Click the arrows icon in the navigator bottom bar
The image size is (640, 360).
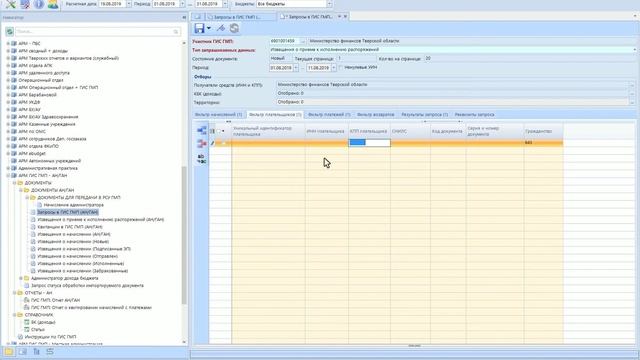pyautogui.click(x=50, y=352)
